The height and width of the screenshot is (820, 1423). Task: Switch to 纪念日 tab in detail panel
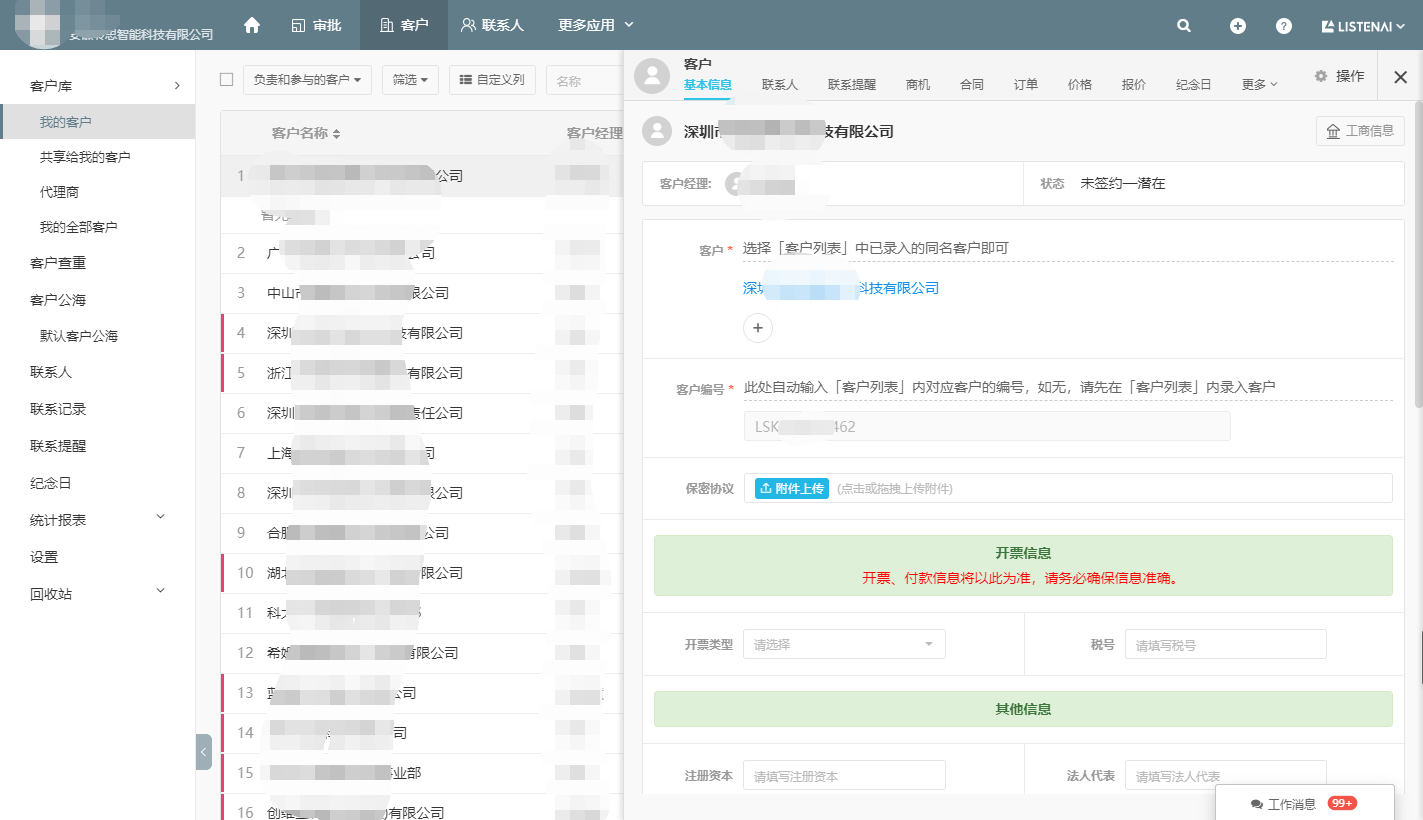pos(1194,85)
